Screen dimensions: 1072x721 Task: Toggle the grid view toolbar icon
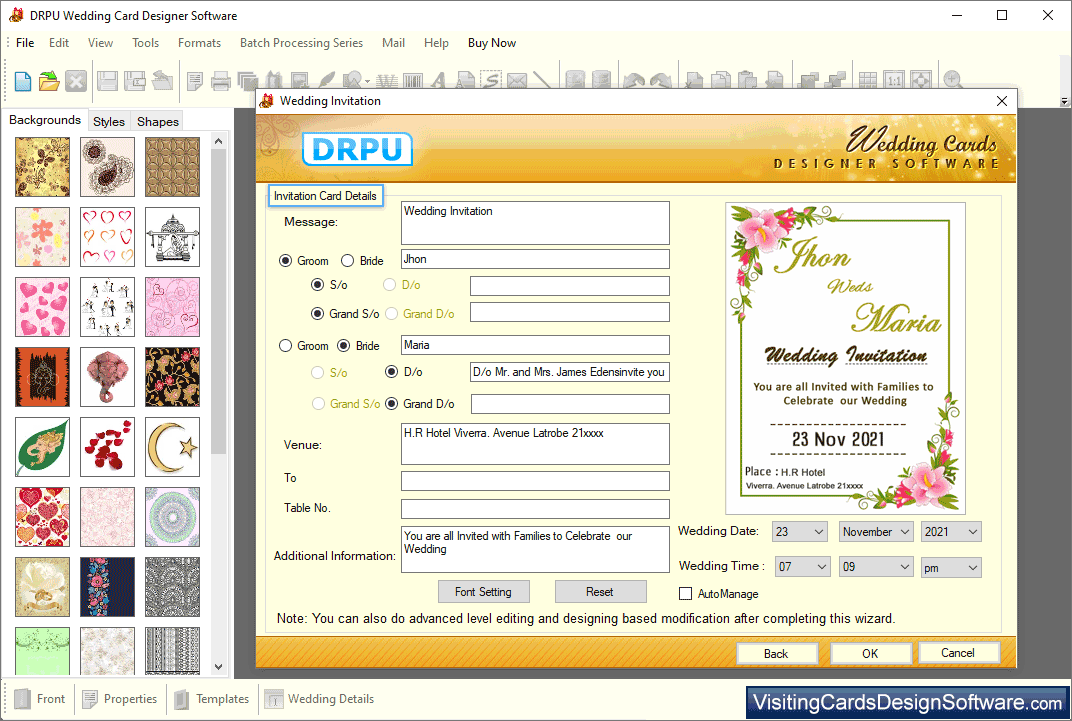pos(868,81)
